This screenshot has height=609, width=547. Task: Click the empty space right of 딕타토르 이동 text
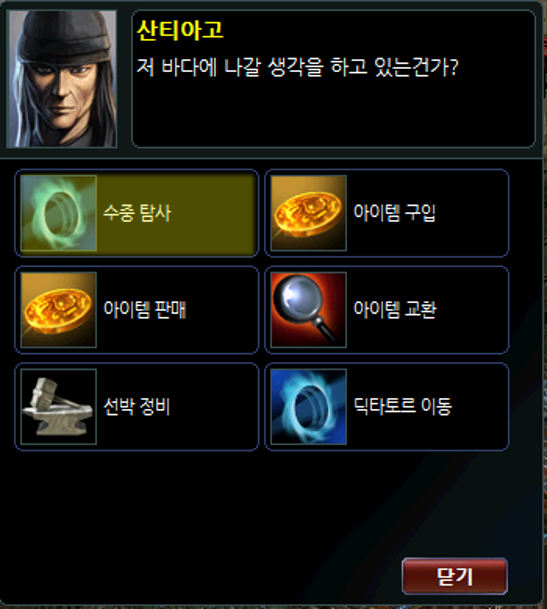coord(480,406)
